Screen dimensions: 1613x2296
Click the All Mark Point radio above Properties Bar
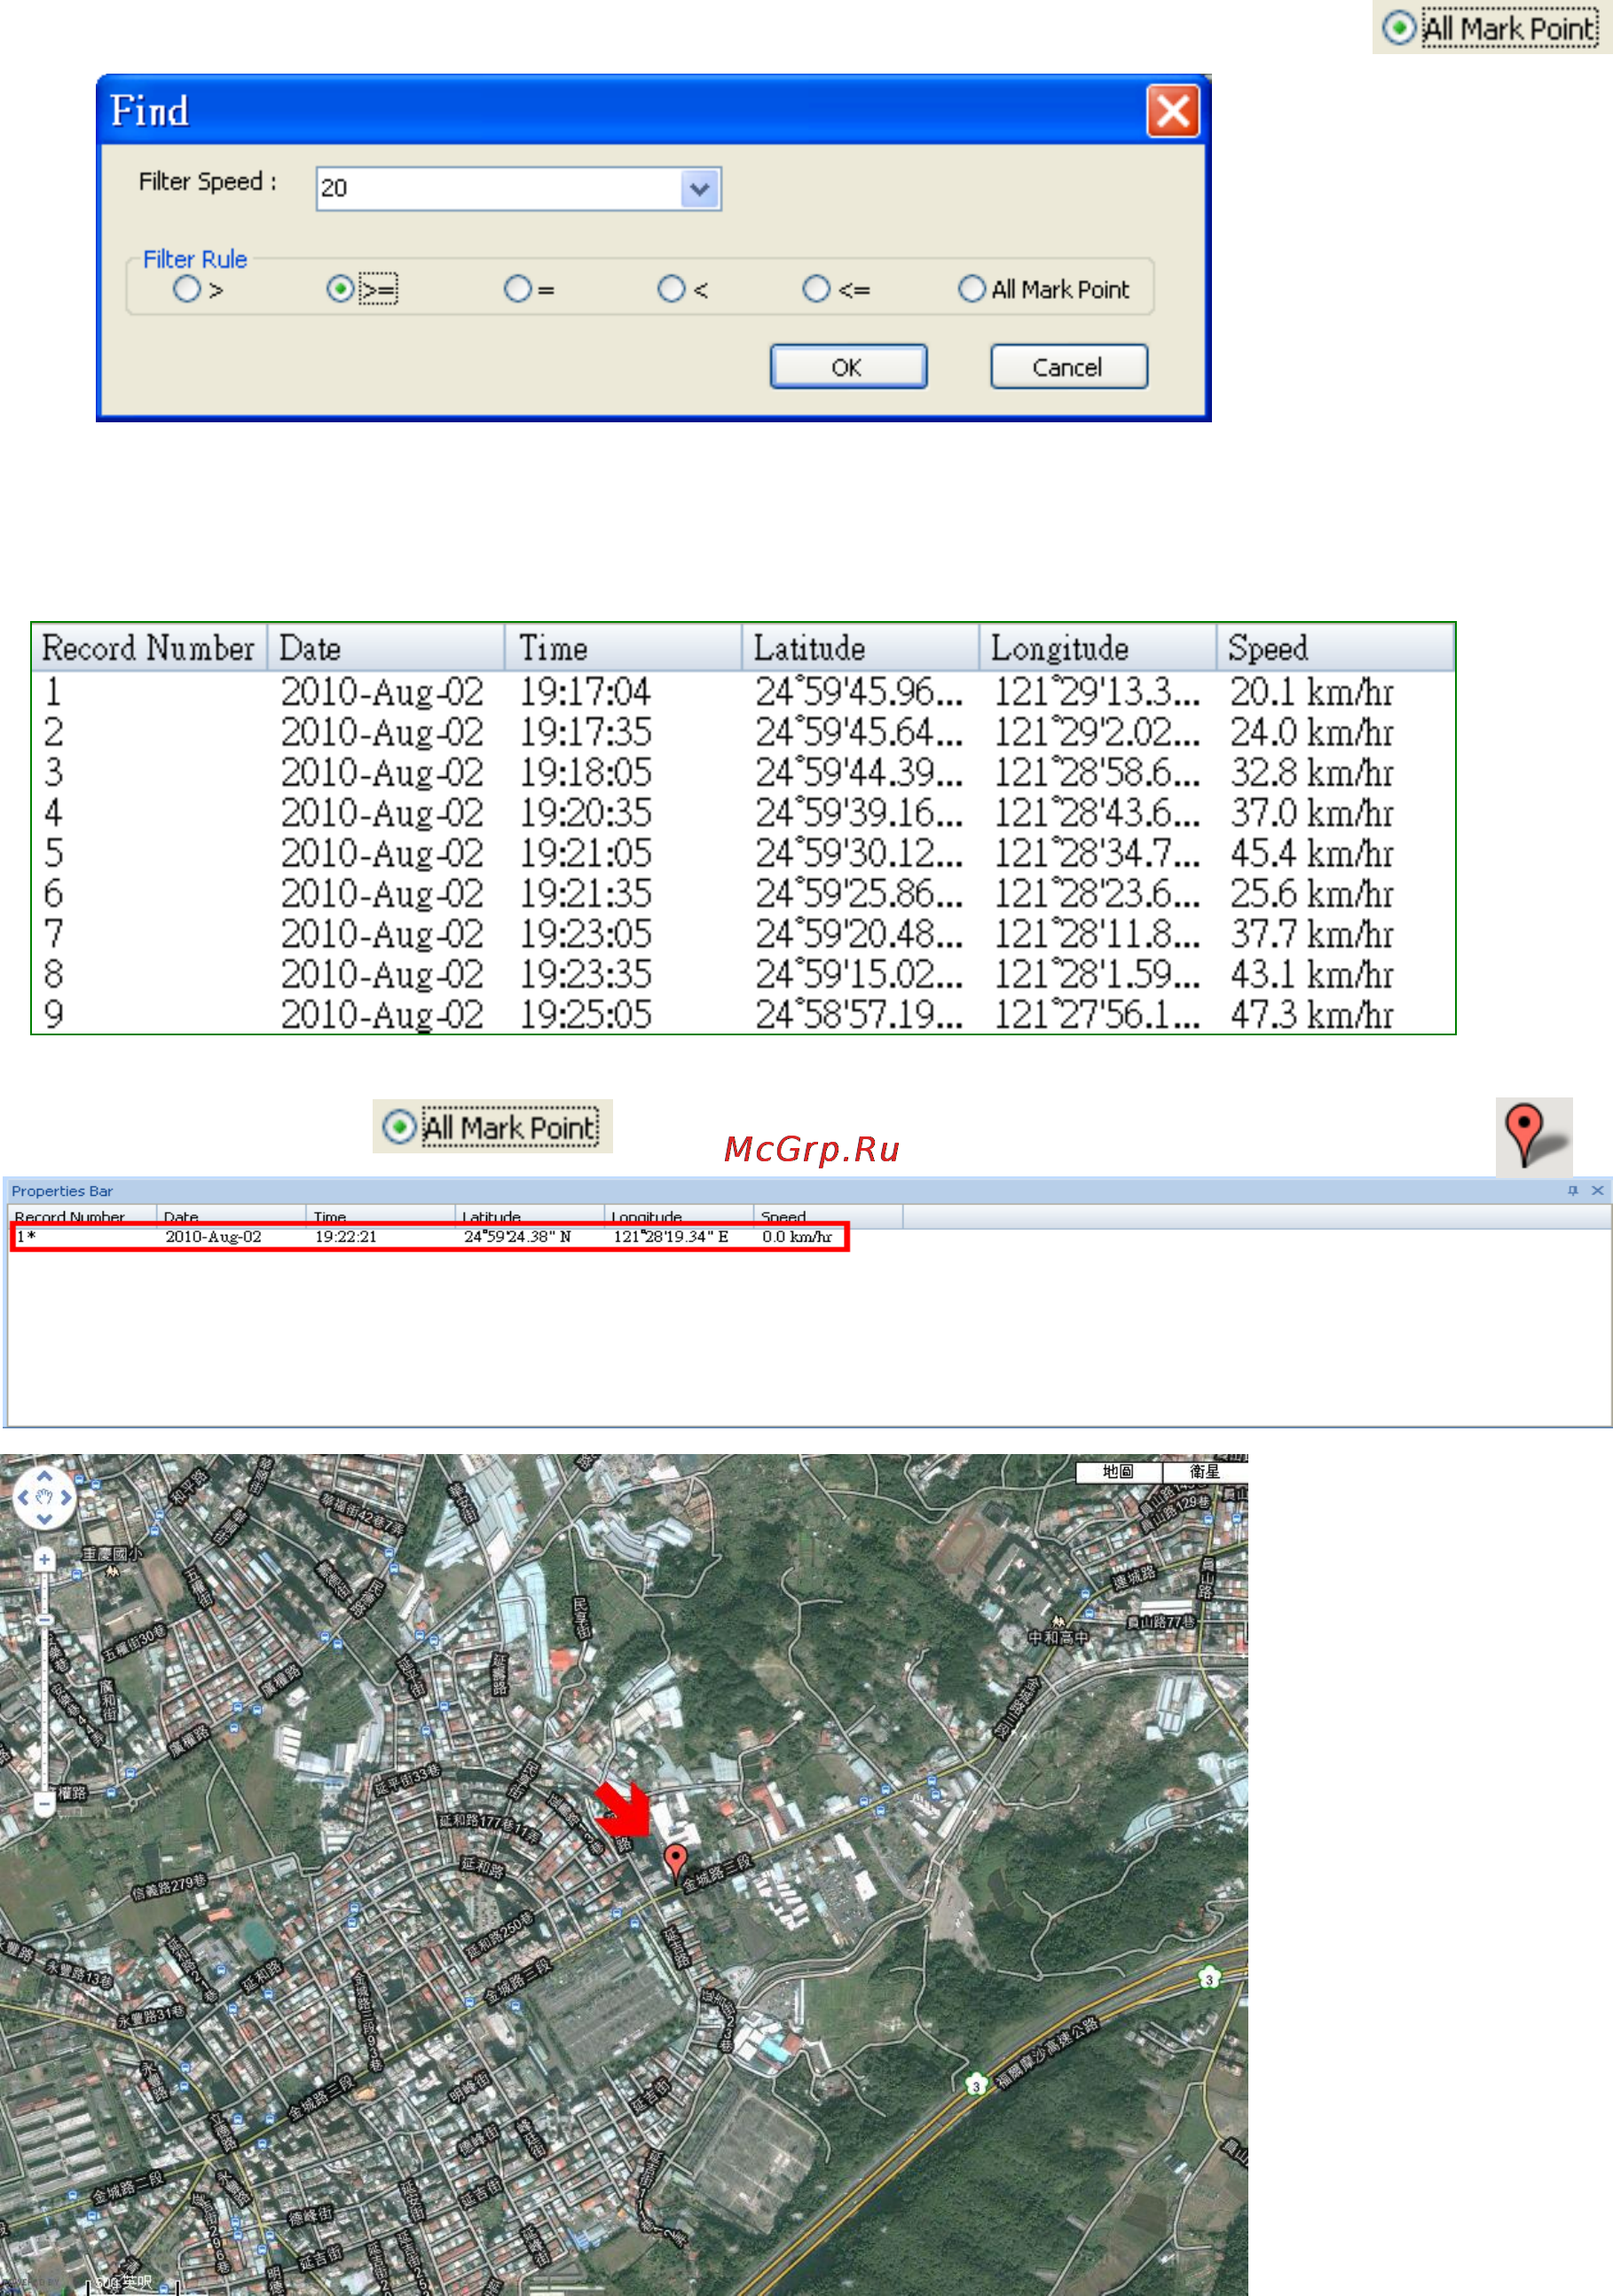point(399,1126)
